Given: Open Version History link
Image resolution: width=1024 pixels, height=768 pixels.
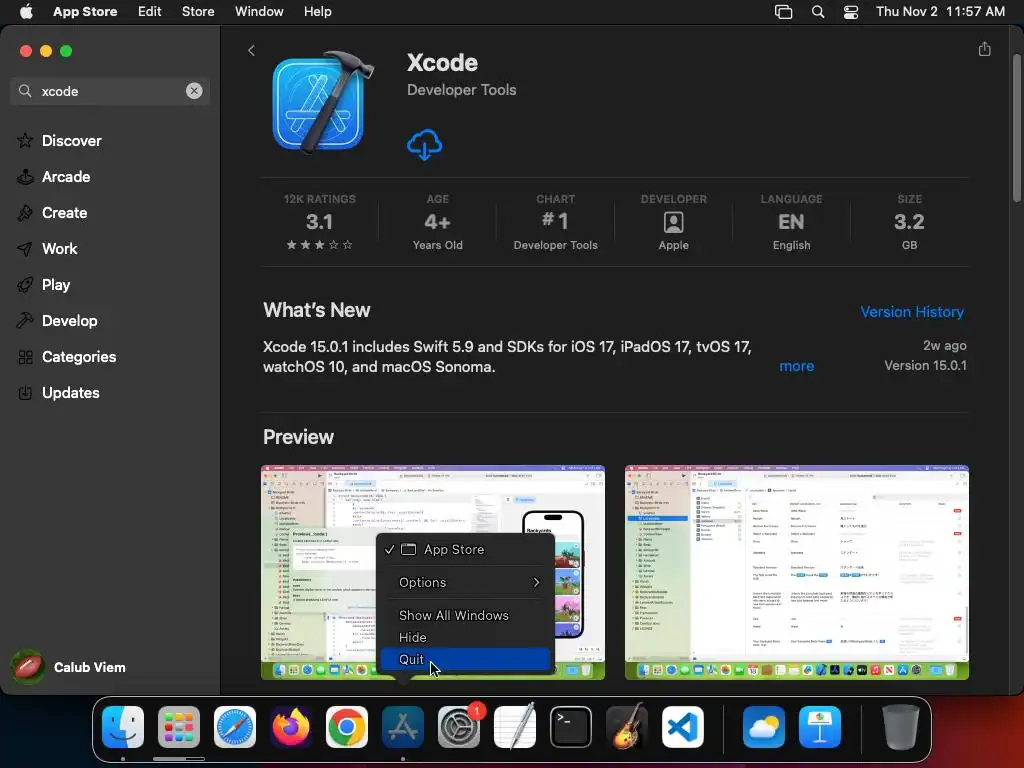Looking at the screenshot, I should click(912, 312).
